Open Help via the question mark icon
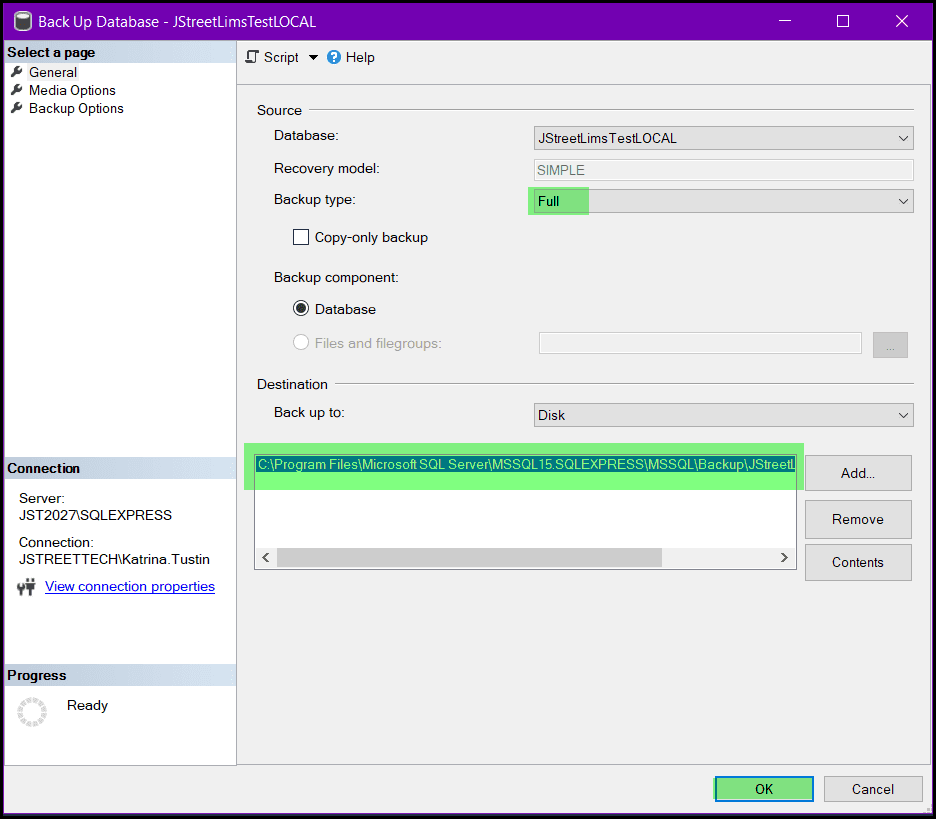The width and height of the screenshot is (936, 819). [x=334, y=57]
